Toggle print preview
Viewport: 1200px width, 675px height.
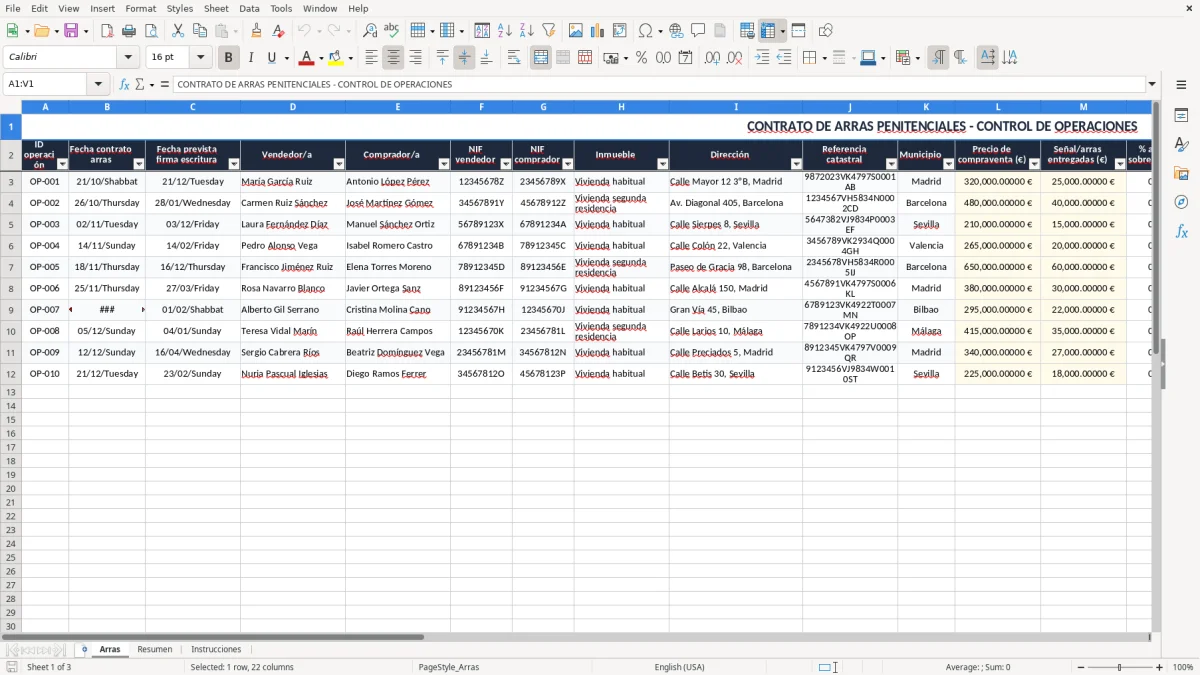click(151, 31)
